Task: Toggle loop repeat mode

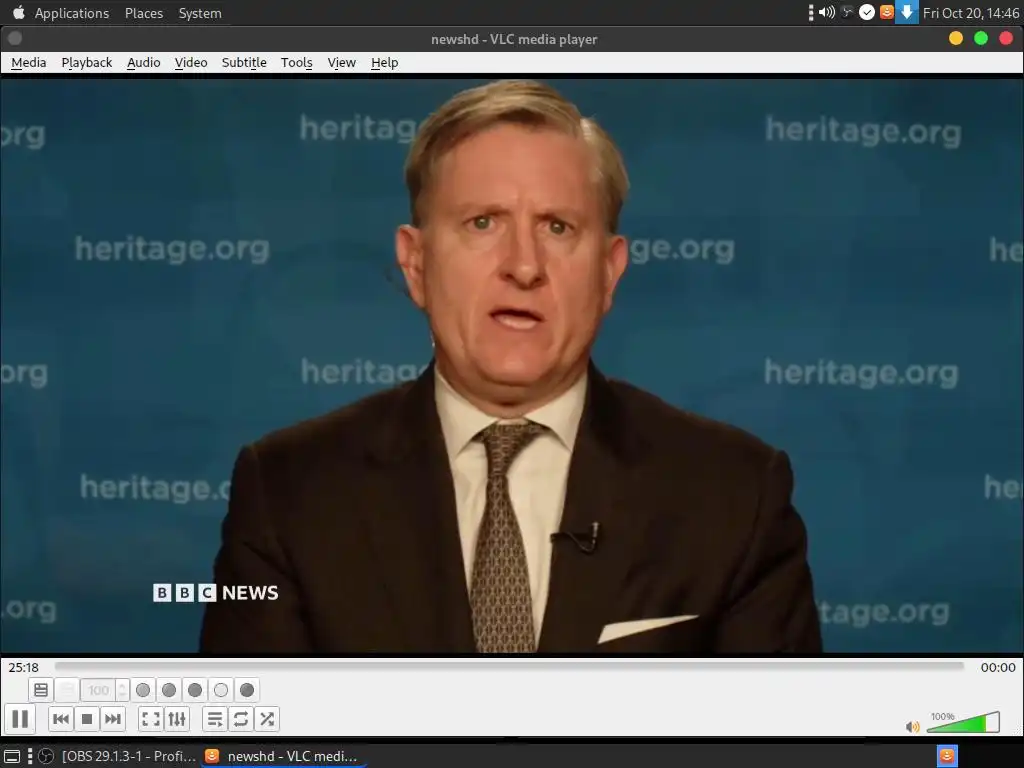Action: pyautogui.click(x=241, y=719)
